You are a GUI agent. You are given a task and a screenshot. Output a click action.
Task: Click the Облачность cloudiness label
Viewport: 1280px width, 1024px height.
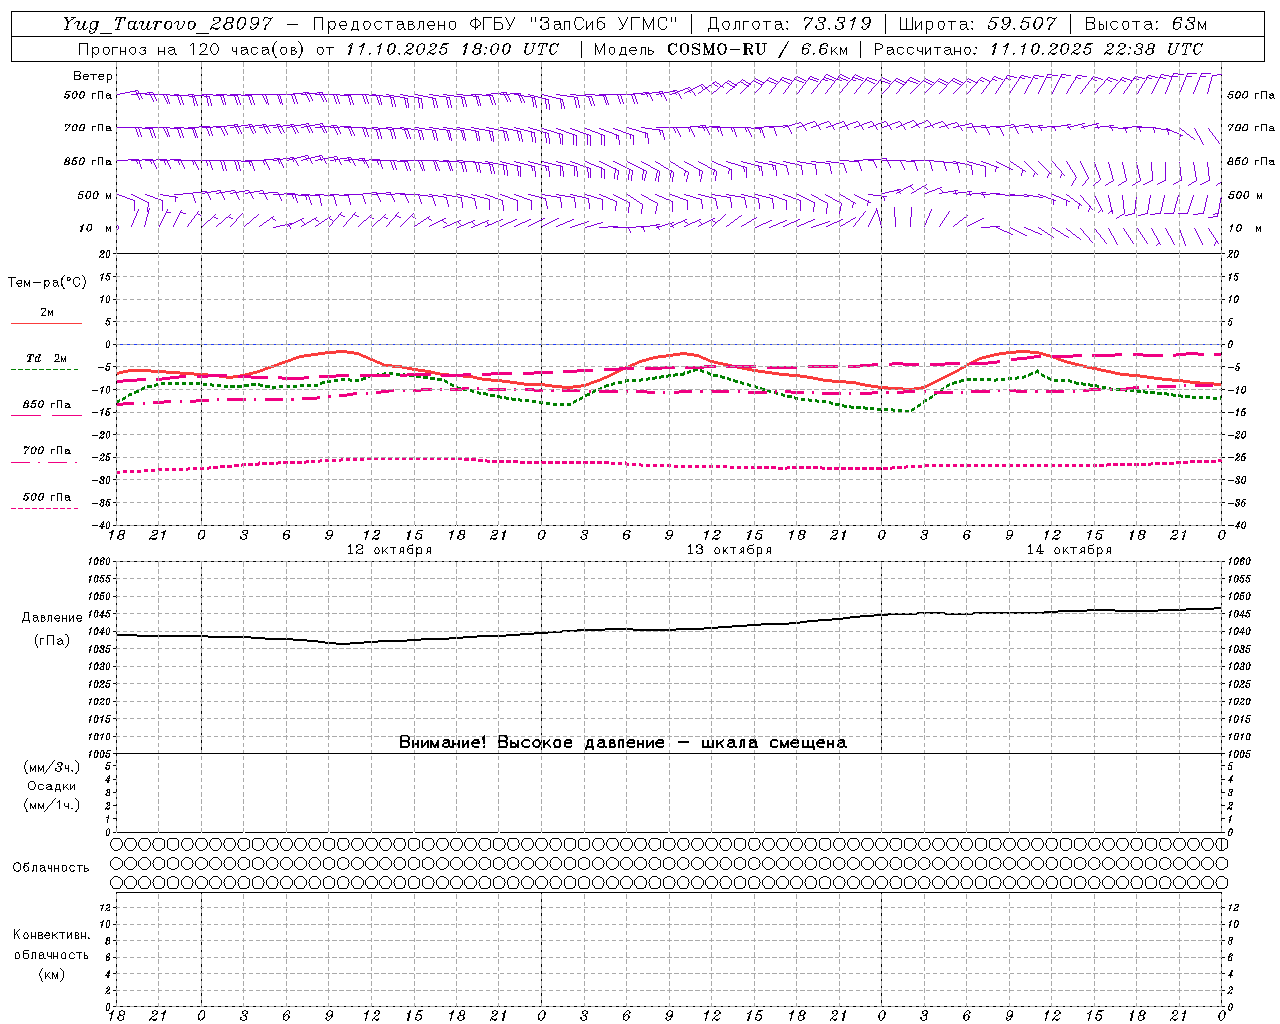click(x=51, y=868)
